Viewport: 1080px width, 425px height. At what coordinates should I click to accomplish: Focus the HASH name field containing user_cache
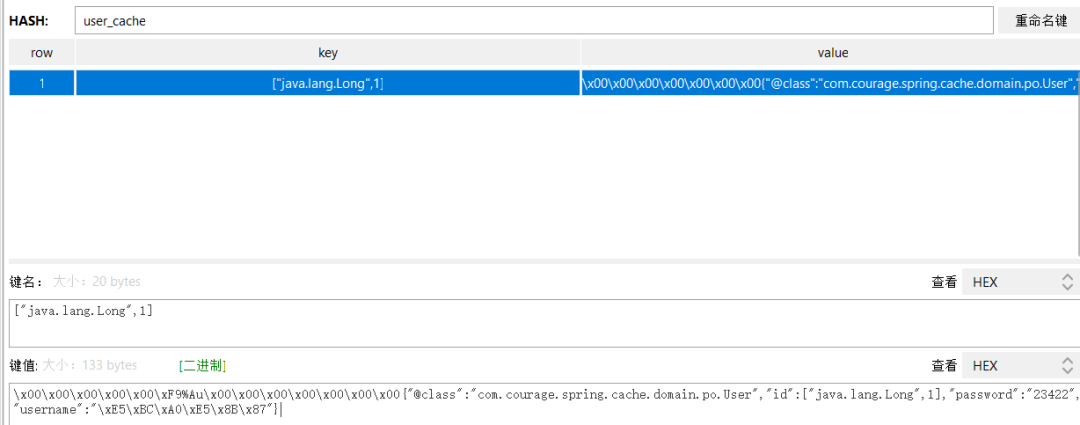tap(532, 20)
